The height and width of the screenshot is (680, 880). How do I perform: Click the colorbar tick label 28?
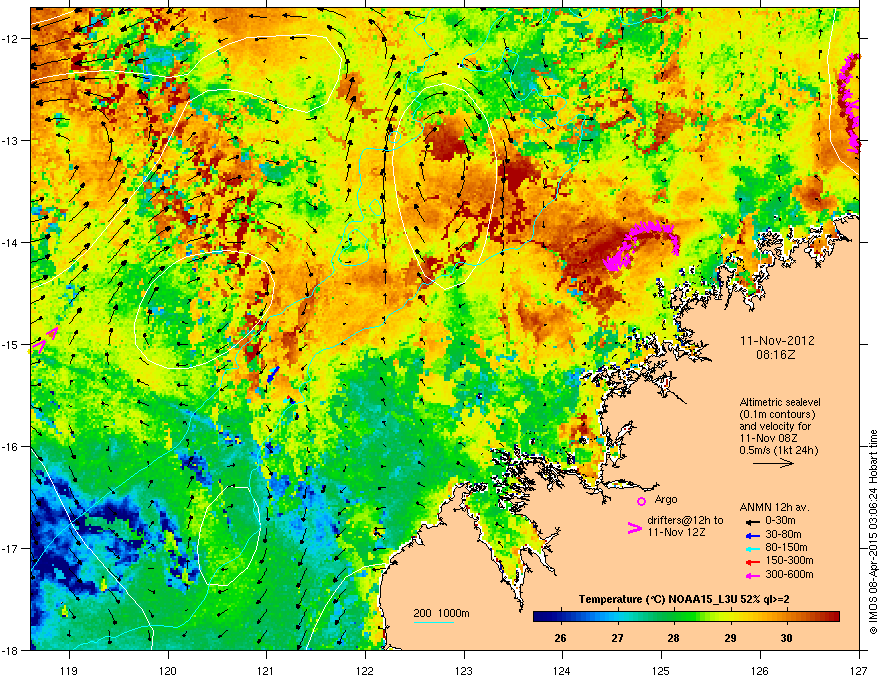pos(673,638)
